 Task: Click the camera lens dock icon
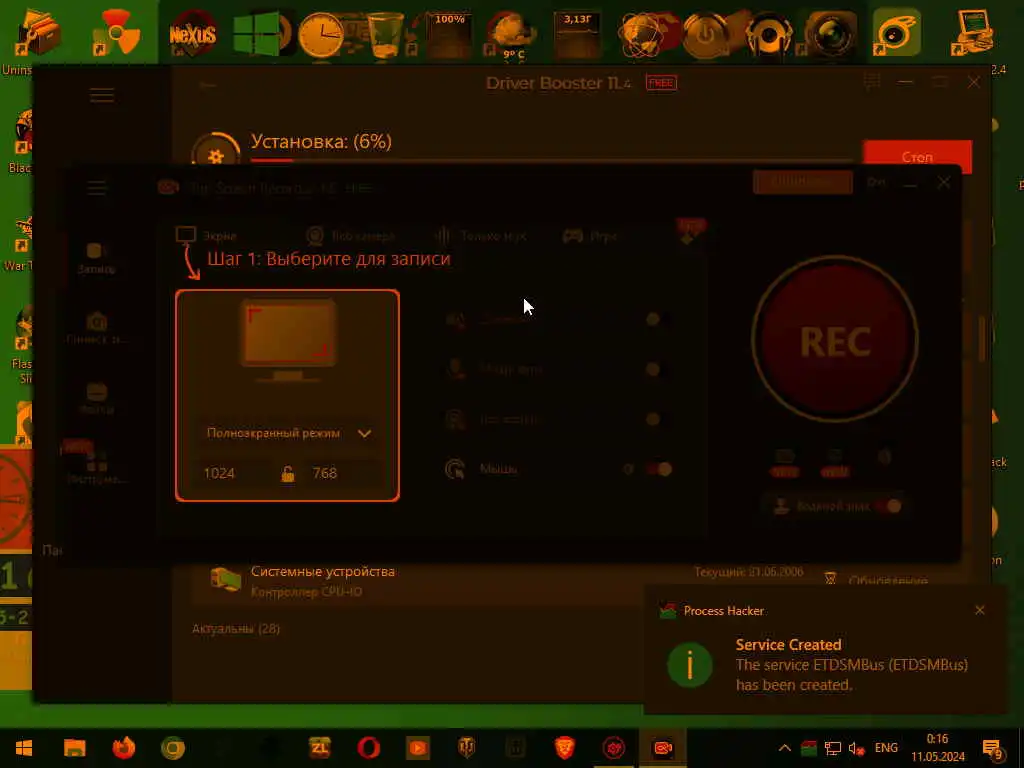(x=831, y=34)
